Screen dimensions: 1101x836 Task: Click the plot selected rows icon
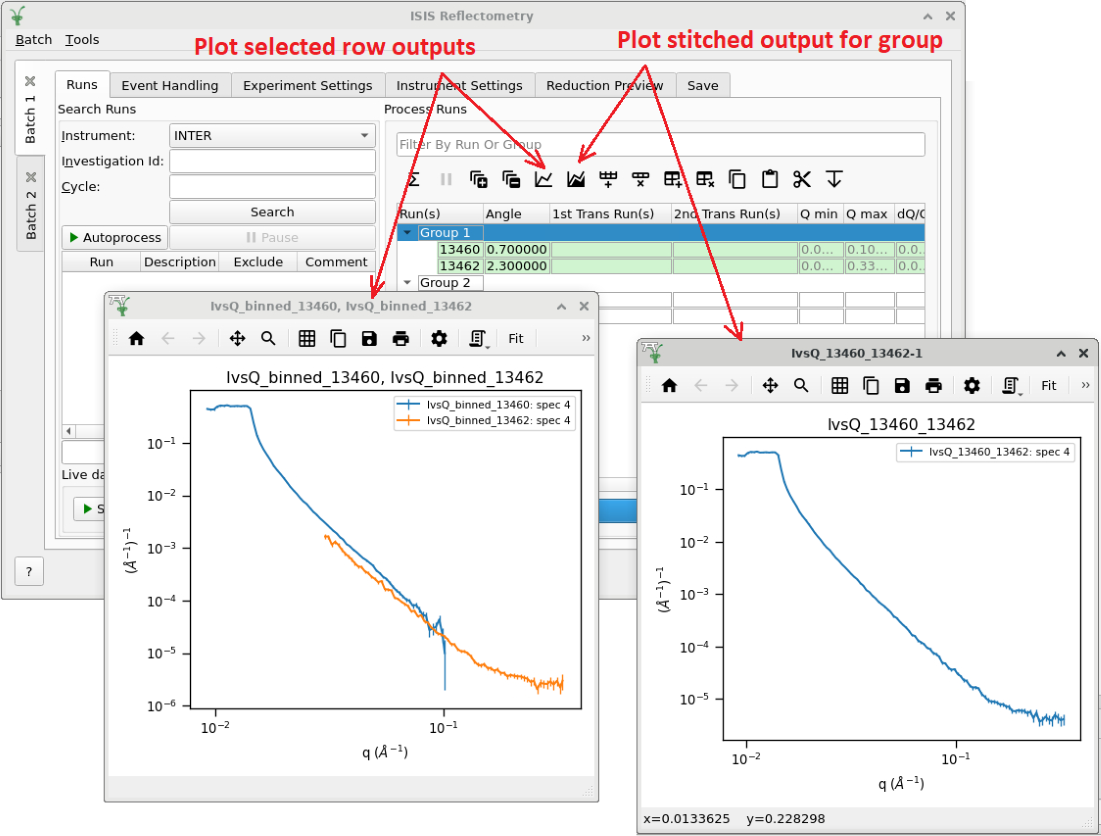(543, 180)
